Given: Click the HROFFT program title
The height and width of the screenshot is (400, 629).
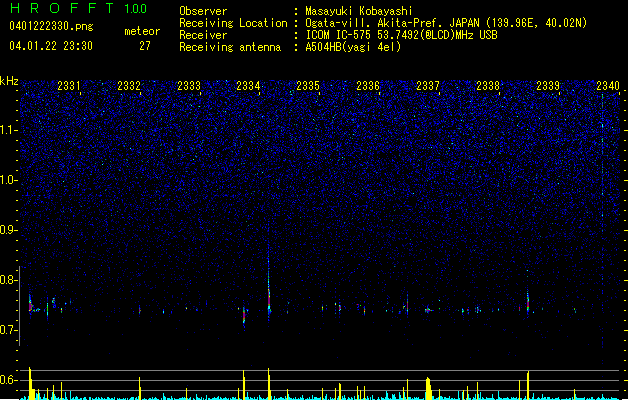Looking at the screenshot, I should [x=61, y=8].
